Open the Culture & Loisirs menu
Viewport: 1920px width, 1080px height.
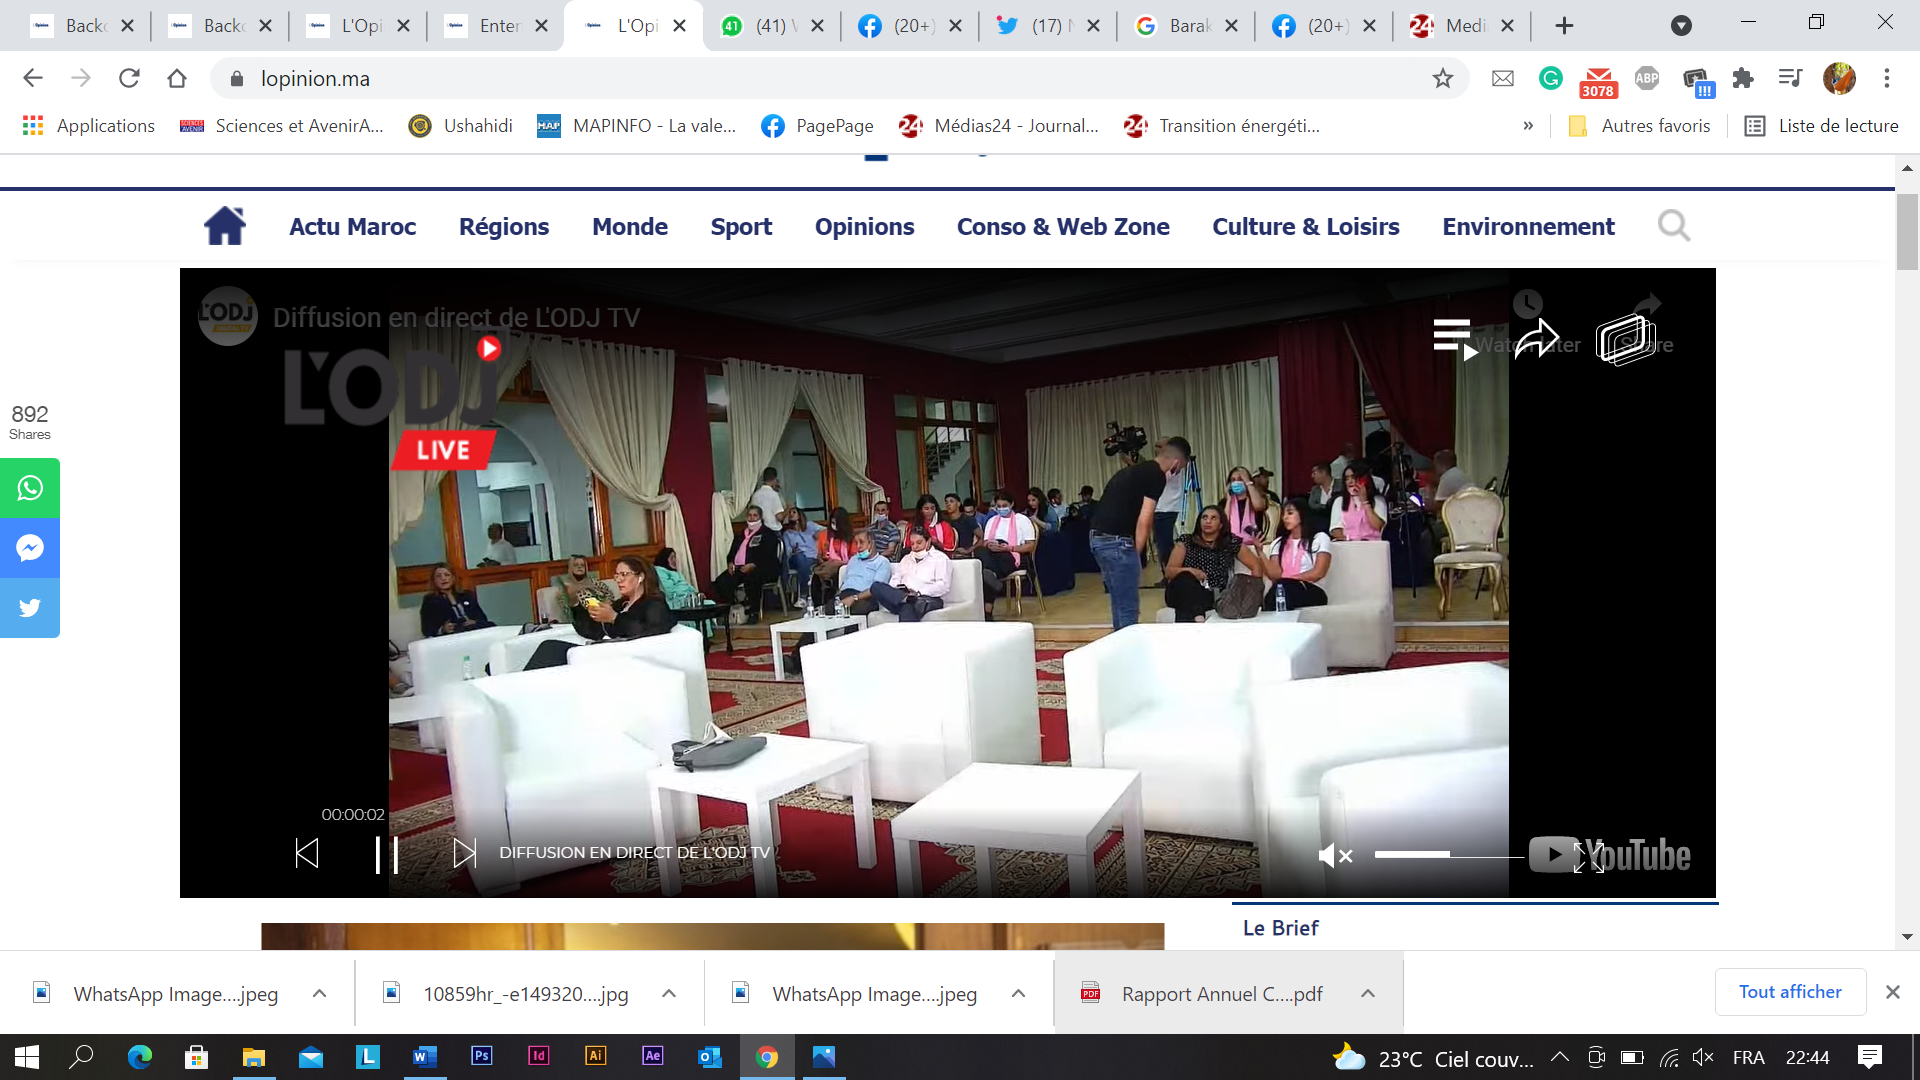click(x=1305, y=227)
